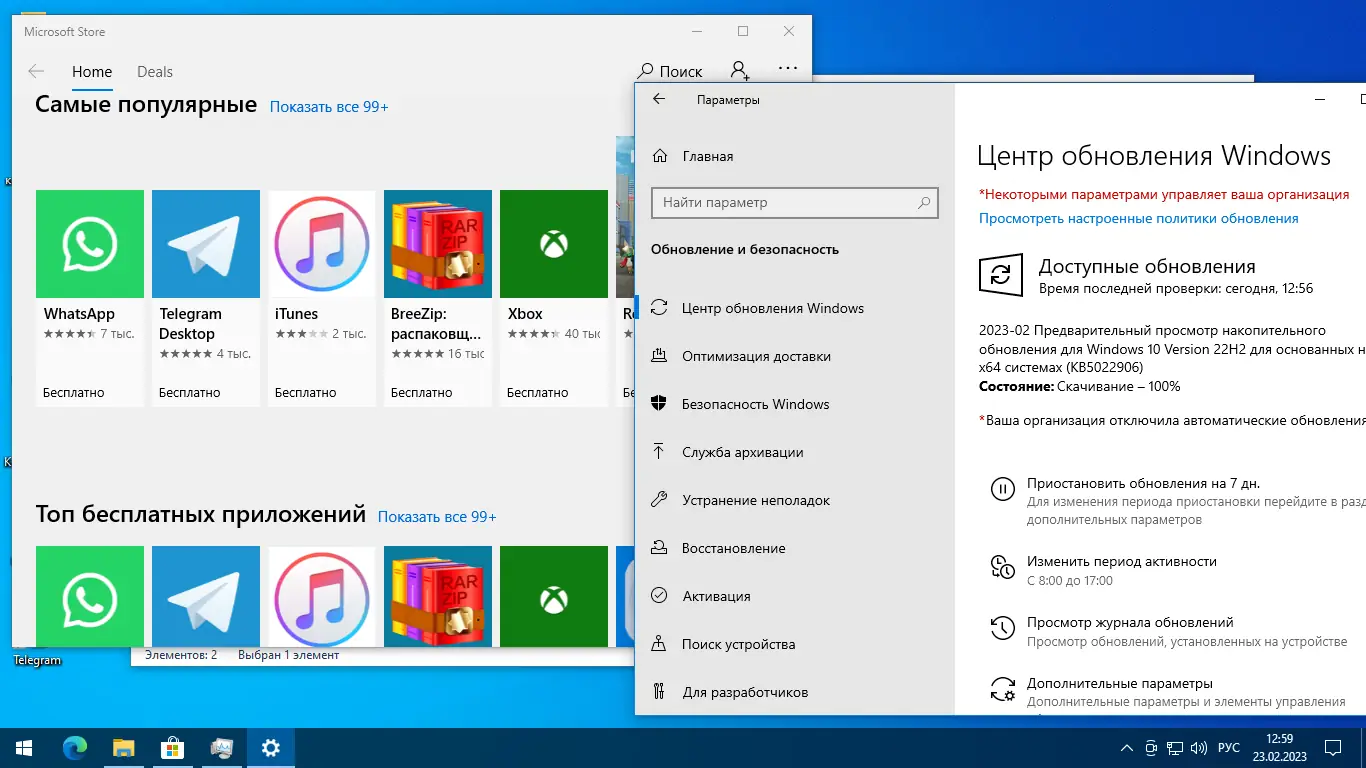Switch to Microsoft Store taskbar button
The height and width of the screenshot is (768, 1366).
click(172, 747)
